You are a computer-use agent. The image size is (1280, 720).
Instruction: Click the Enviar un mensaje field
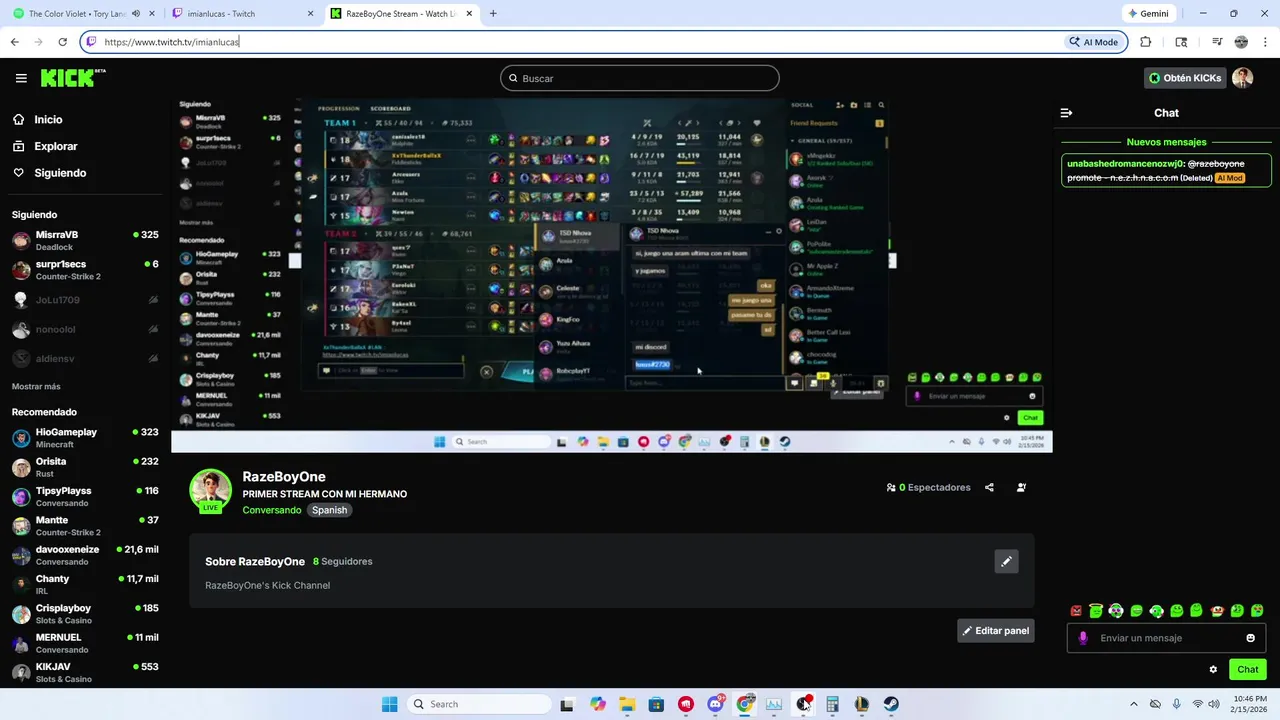tap(1168, 638)
